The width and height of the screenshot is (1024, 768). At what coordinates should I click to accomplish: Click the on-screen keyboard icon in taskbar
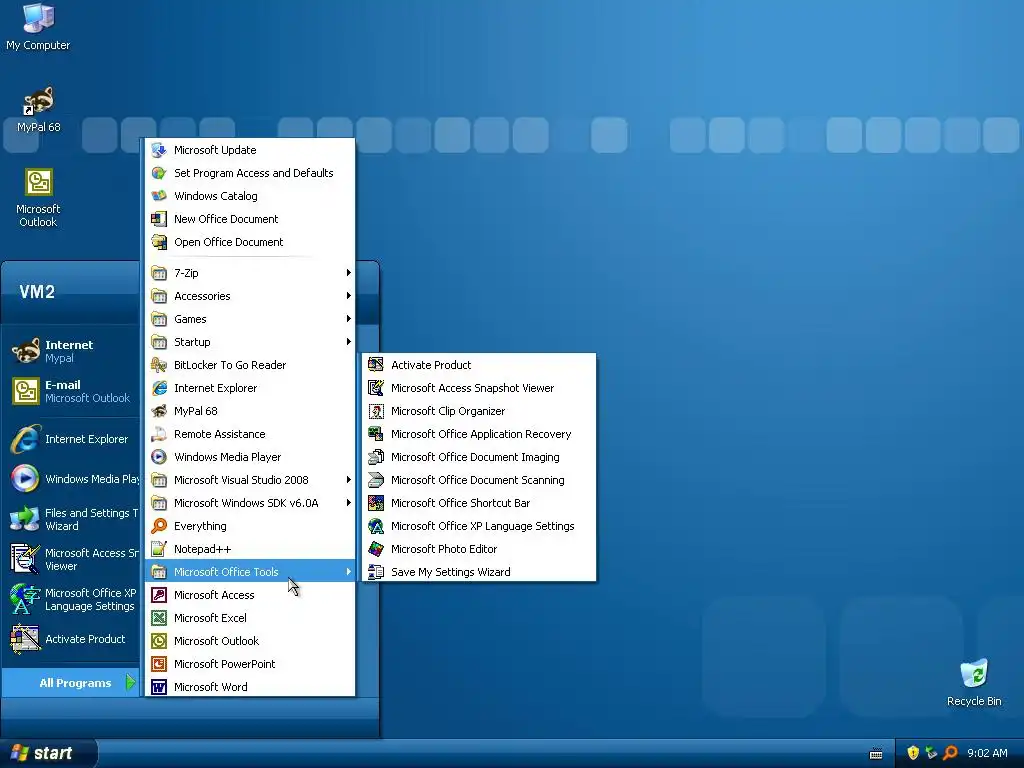(876, 754)
